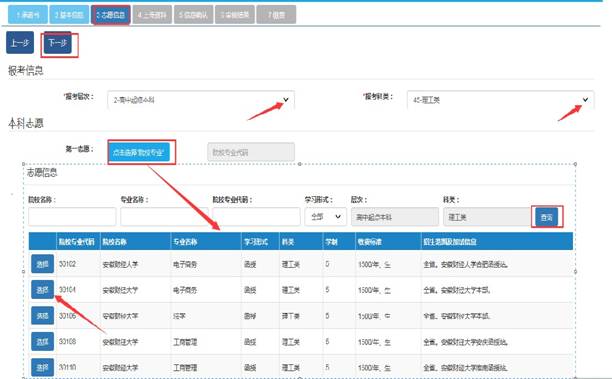Choose 选择 for code 30110 row
The image size is (612, 379).
(42, 367)
